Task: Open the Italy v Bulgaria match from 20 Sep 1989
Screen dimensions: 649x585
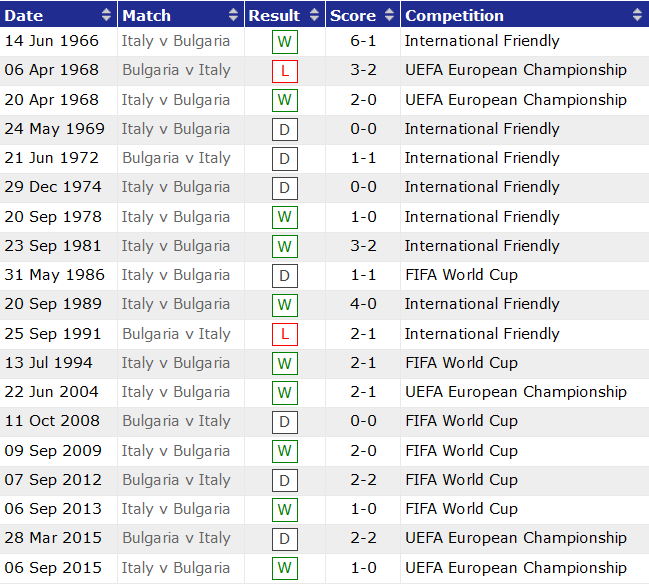Action: [176, 304]
